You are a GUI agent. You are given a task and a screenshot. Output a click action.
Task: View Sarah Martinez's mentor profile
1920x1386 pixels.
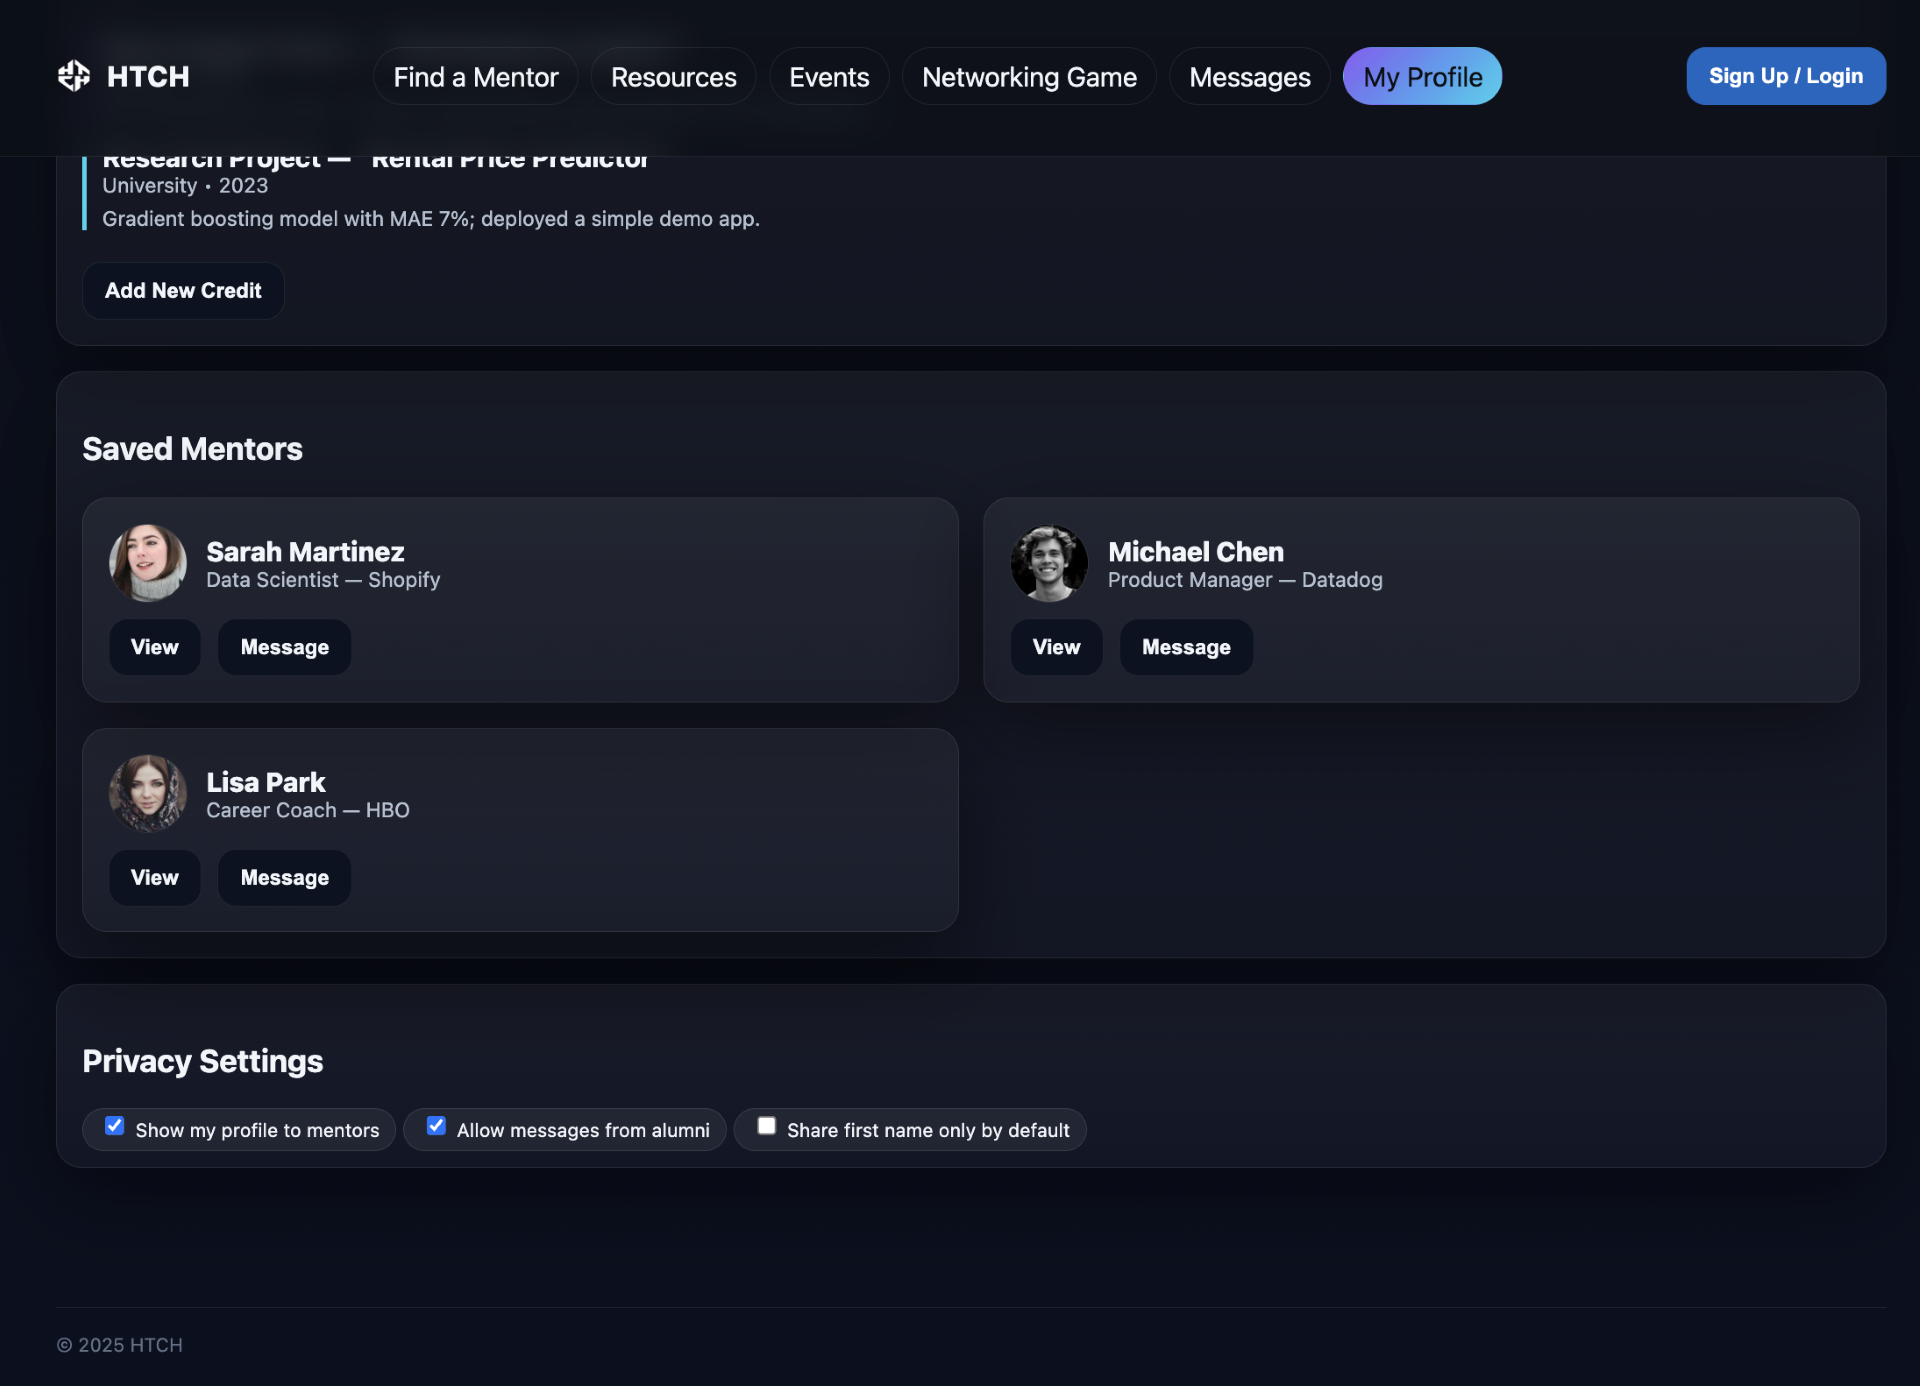(x=155, y=647)
